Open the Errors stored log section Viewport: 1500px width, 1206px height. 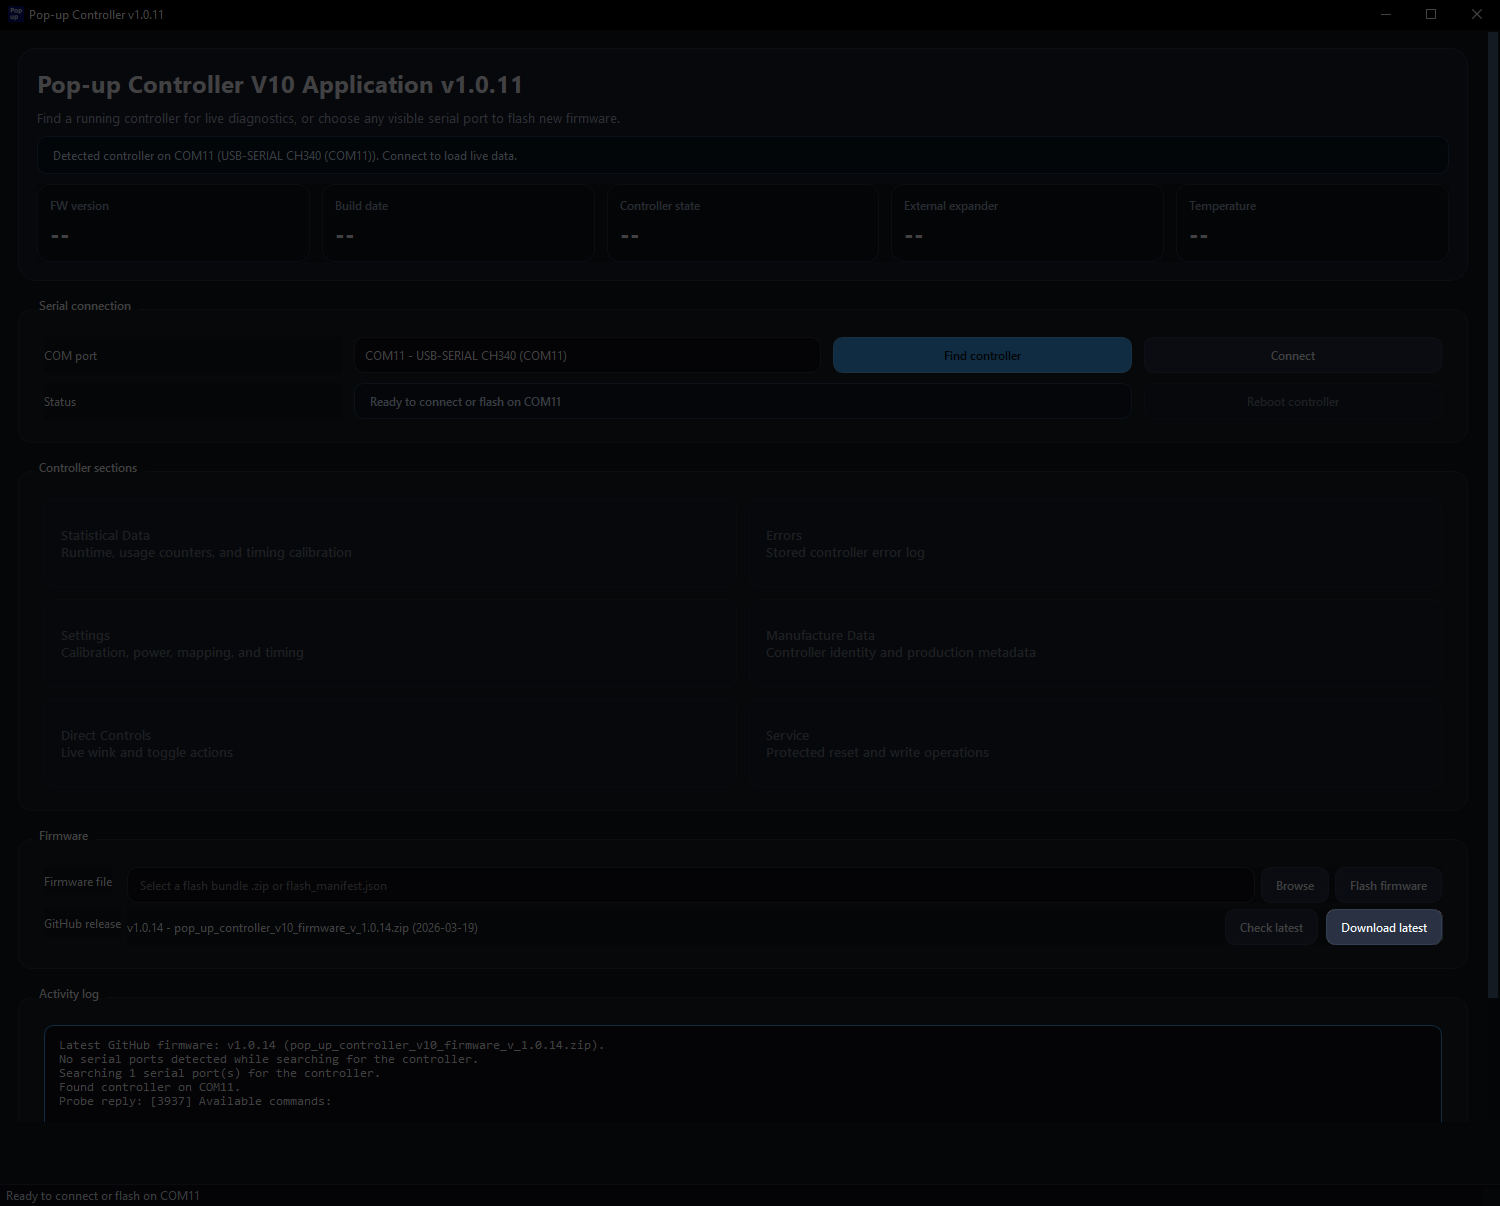[1095, 543]
